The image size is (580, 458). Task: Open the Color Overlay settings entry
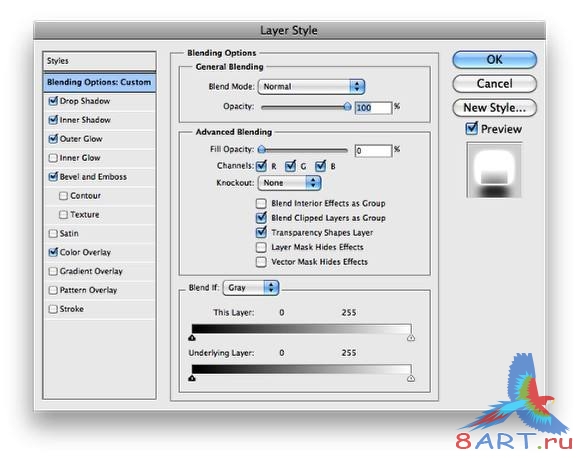pyautogui.click(x=85, y=252)
